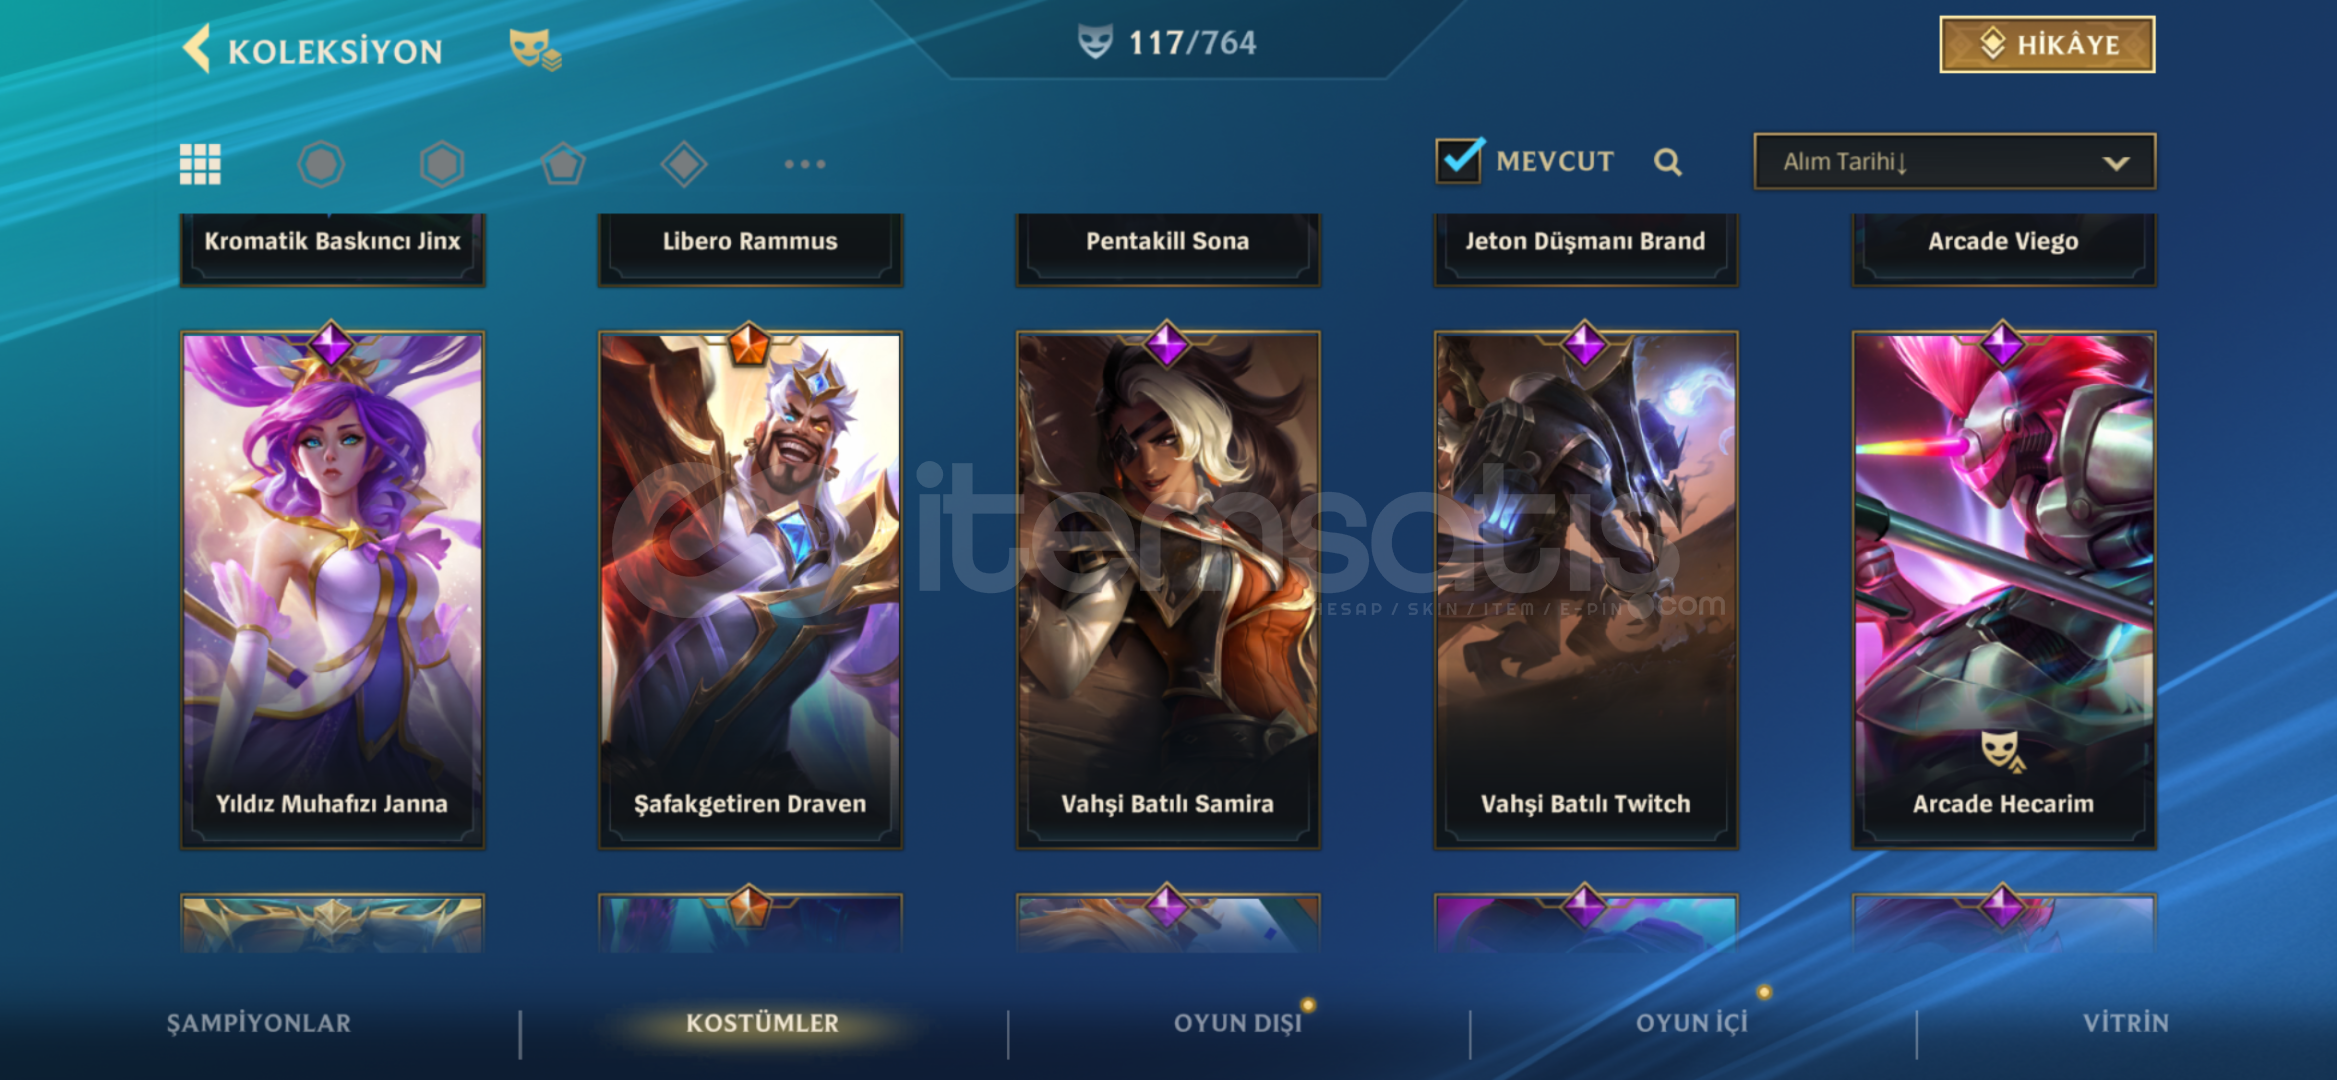Switch to the Şampiyonlar tab

[x=259, y=1023]
